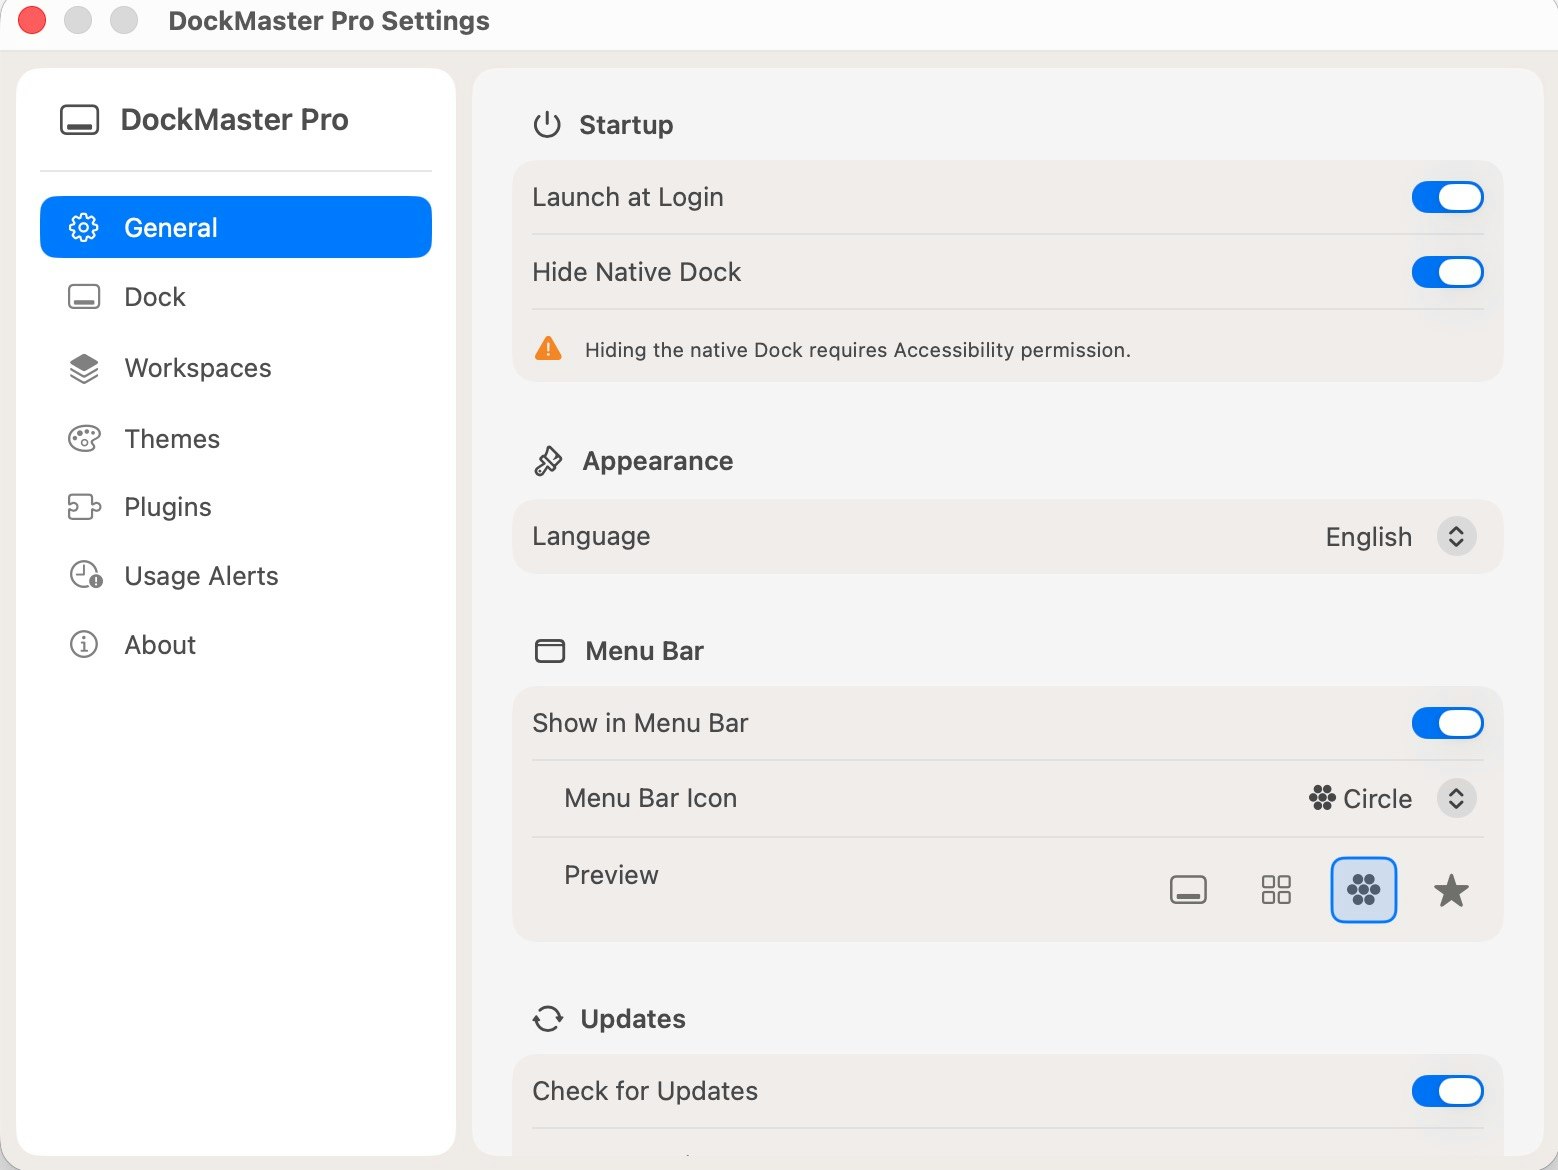This screenshot has width=1558, height=1170.
Task: Toggle the Launch at Login switch
Action: [1447, 197]
